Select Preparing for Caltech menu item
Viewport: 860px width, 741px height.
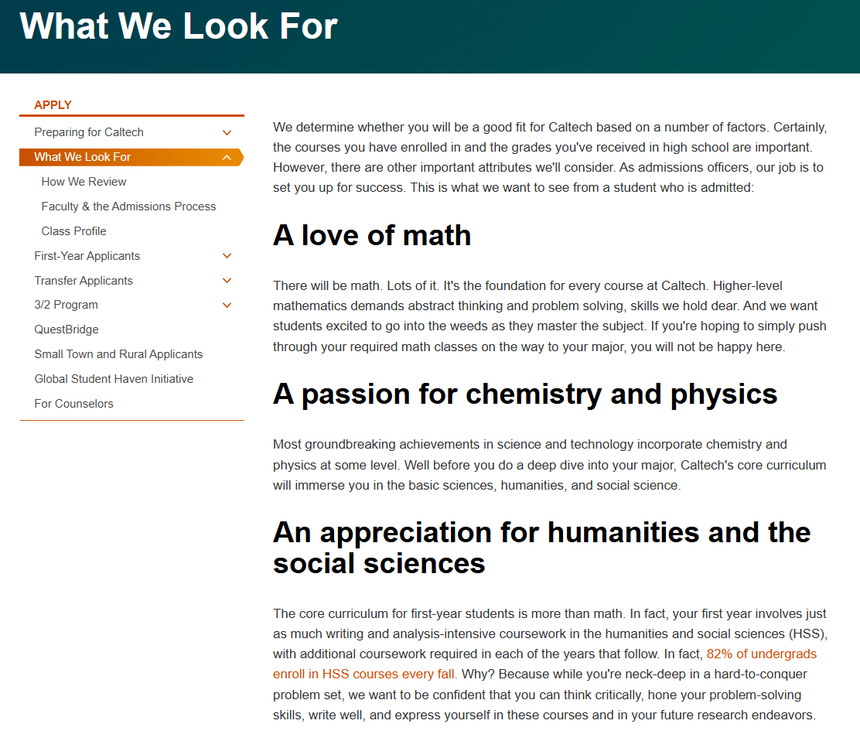tap(89, 132)
